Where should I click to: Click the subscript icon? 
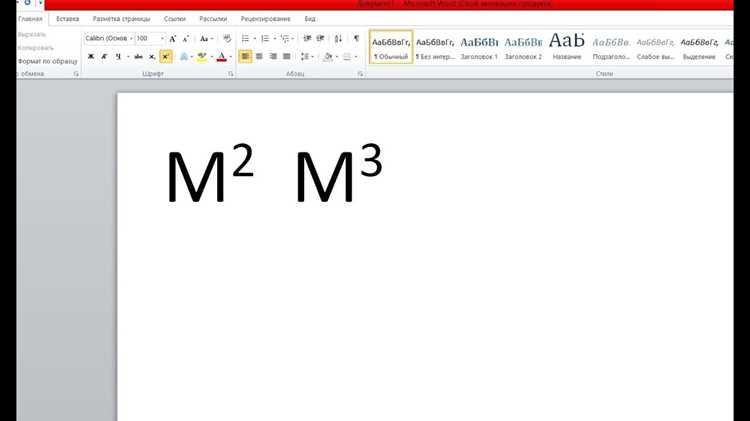152,57
